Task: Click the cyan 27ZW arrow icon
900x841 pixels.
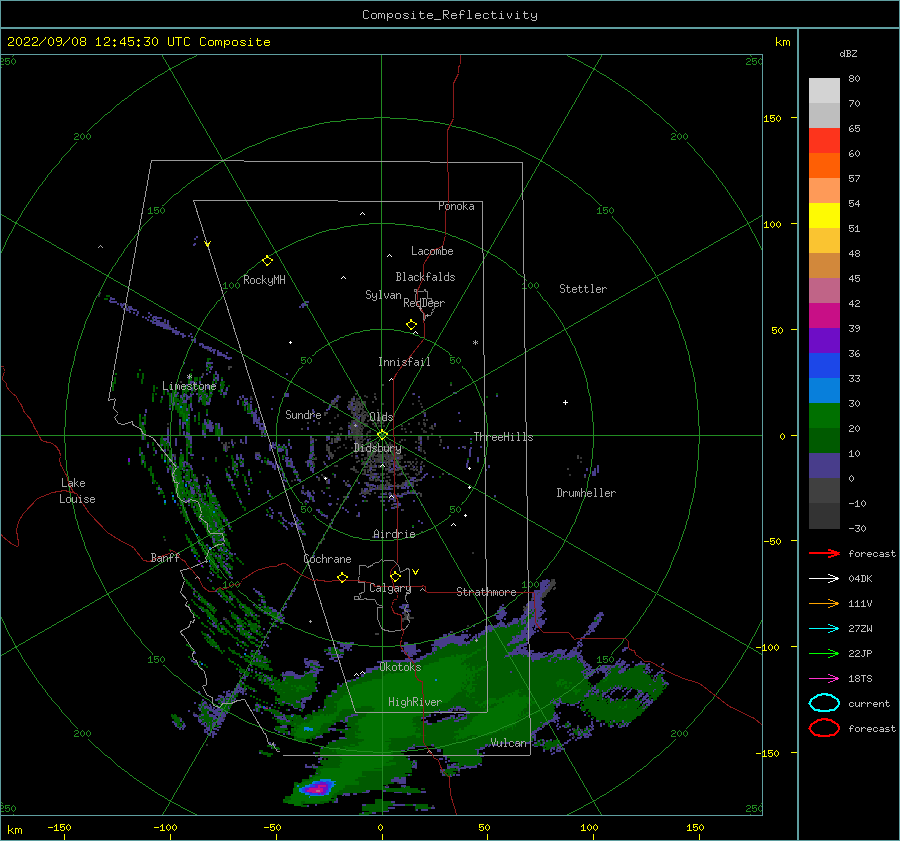Action: [824, 629]
